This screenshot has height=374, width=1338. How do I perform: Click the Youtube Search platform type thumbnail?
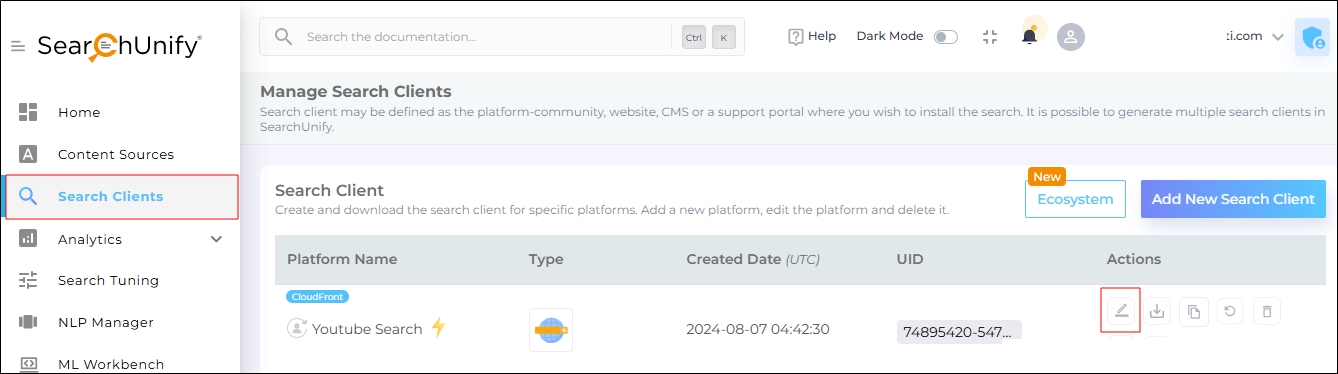point(551,329)
